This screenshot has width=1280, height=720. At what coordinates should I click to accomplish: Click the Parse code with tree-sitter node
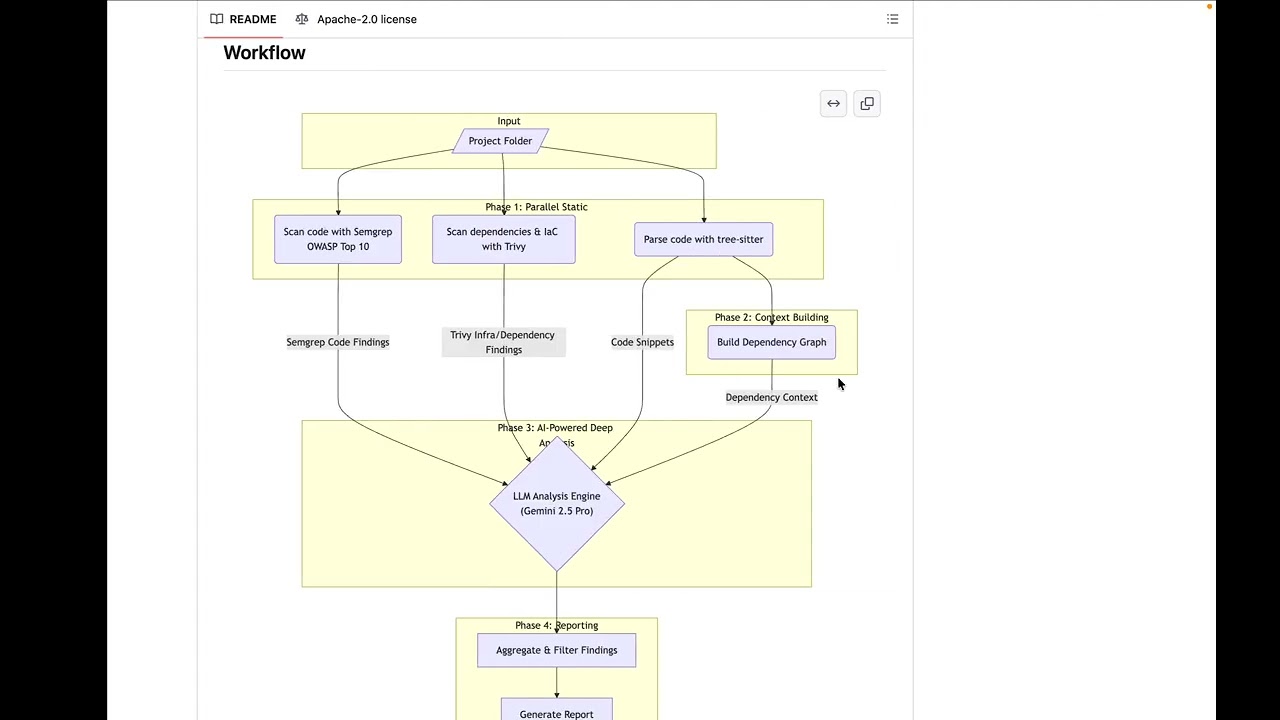[x=703, y=240]
